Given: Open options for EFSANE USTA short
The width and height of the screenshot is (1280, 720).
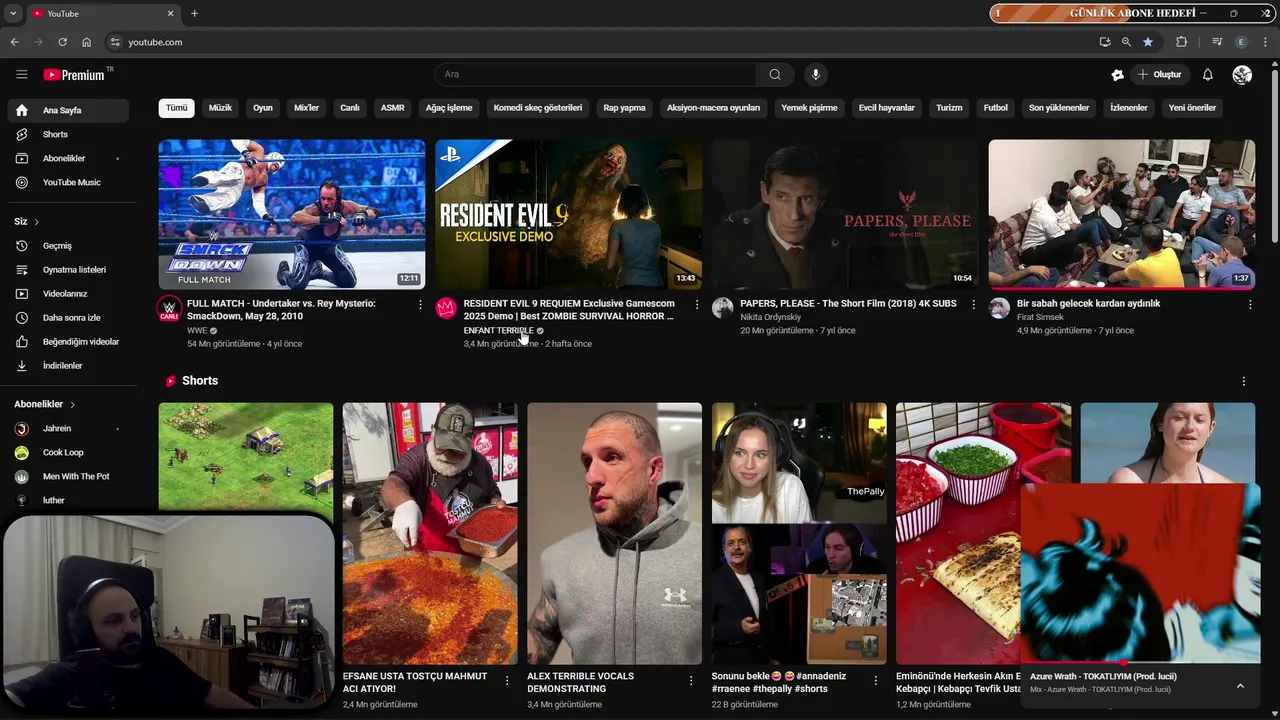Looking at the screenshot, I should pos(507,680).
